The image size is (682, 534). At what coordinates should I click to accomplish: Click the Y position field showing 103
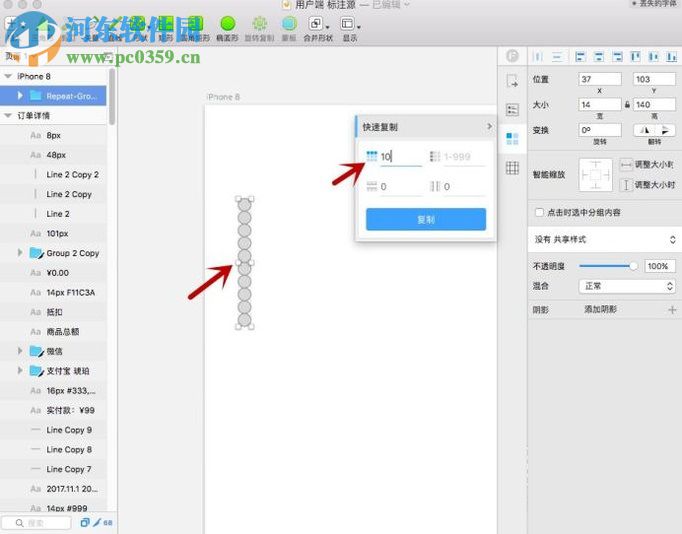point(654,79)
